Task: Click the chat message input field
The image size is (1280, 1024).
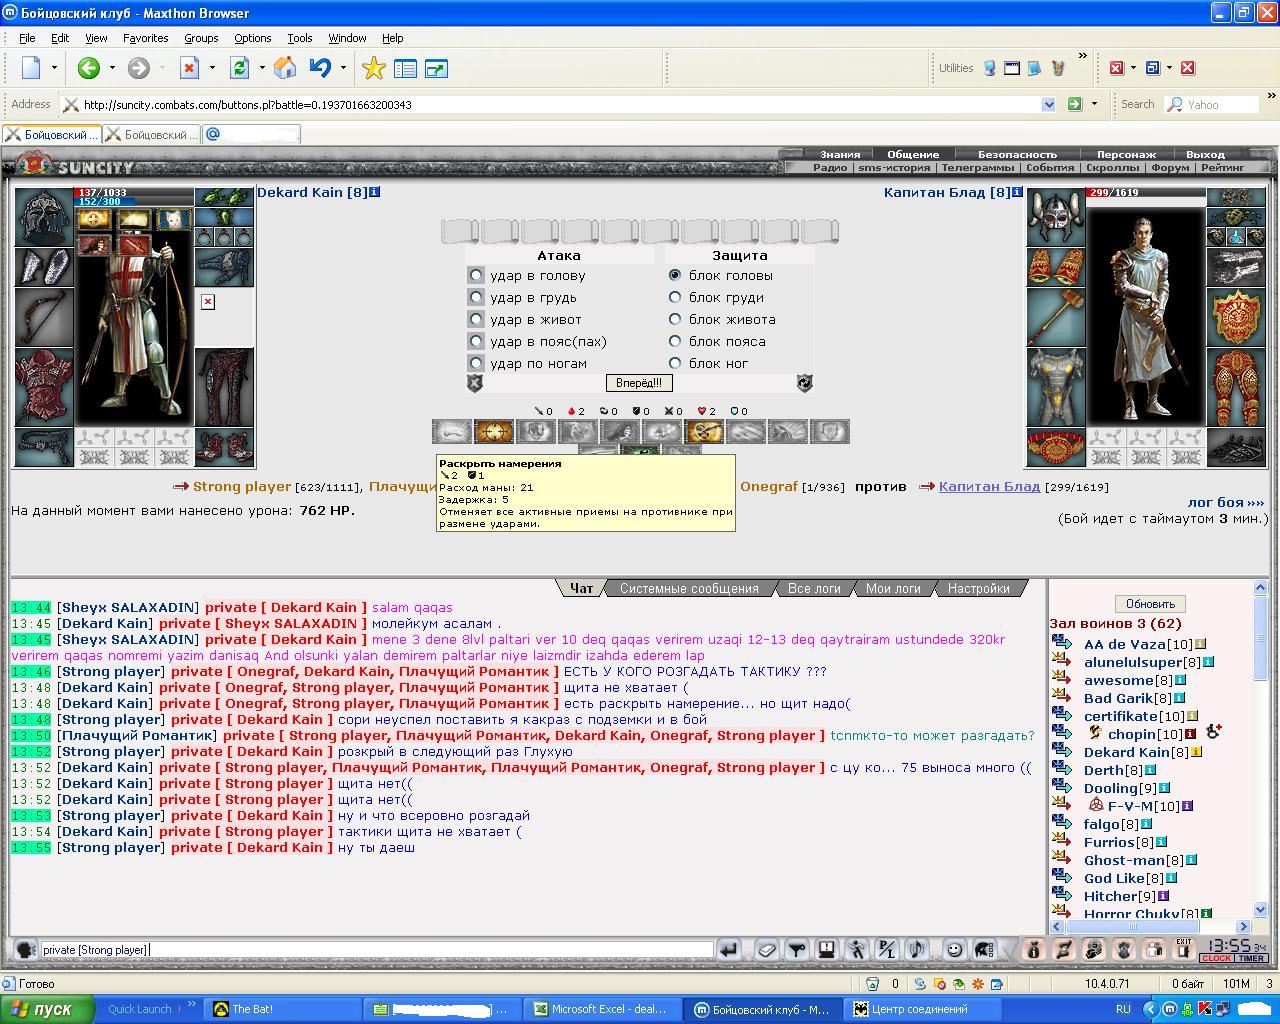Action: [x=377, y=949]
